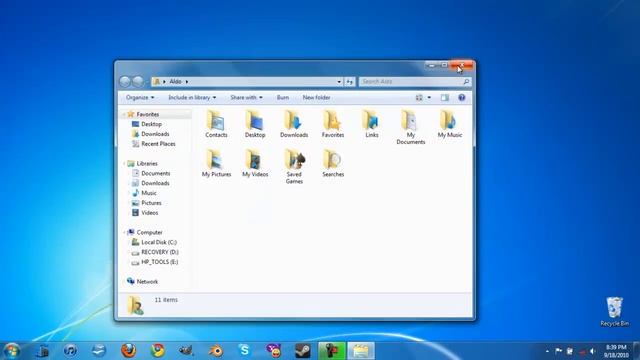This screenshot has height=360, width=640.
Task: Collapse the Computer group in sidebar
Action: (x=124, y=232)
